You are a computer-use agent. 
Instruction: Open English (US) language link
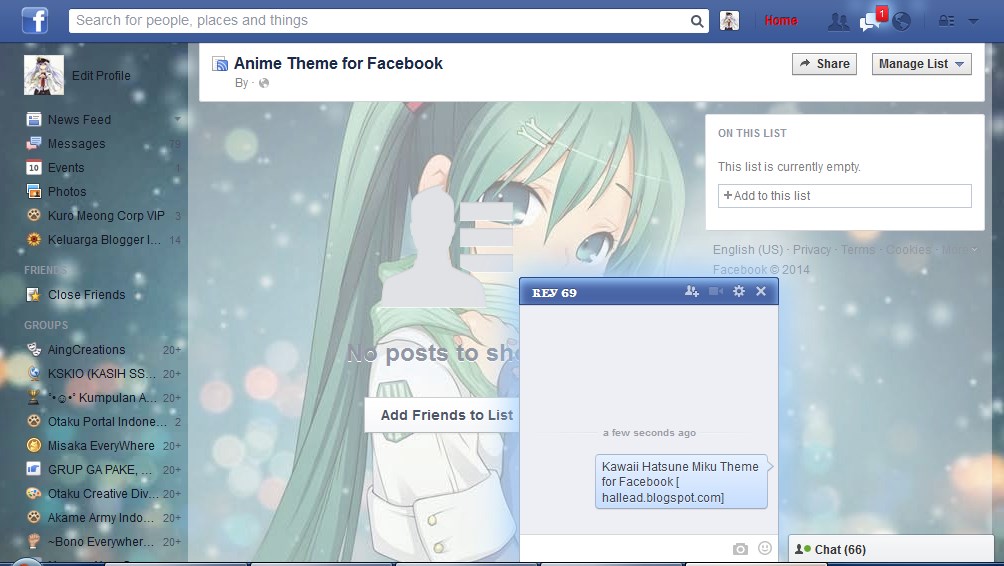(x=748, y=250)
